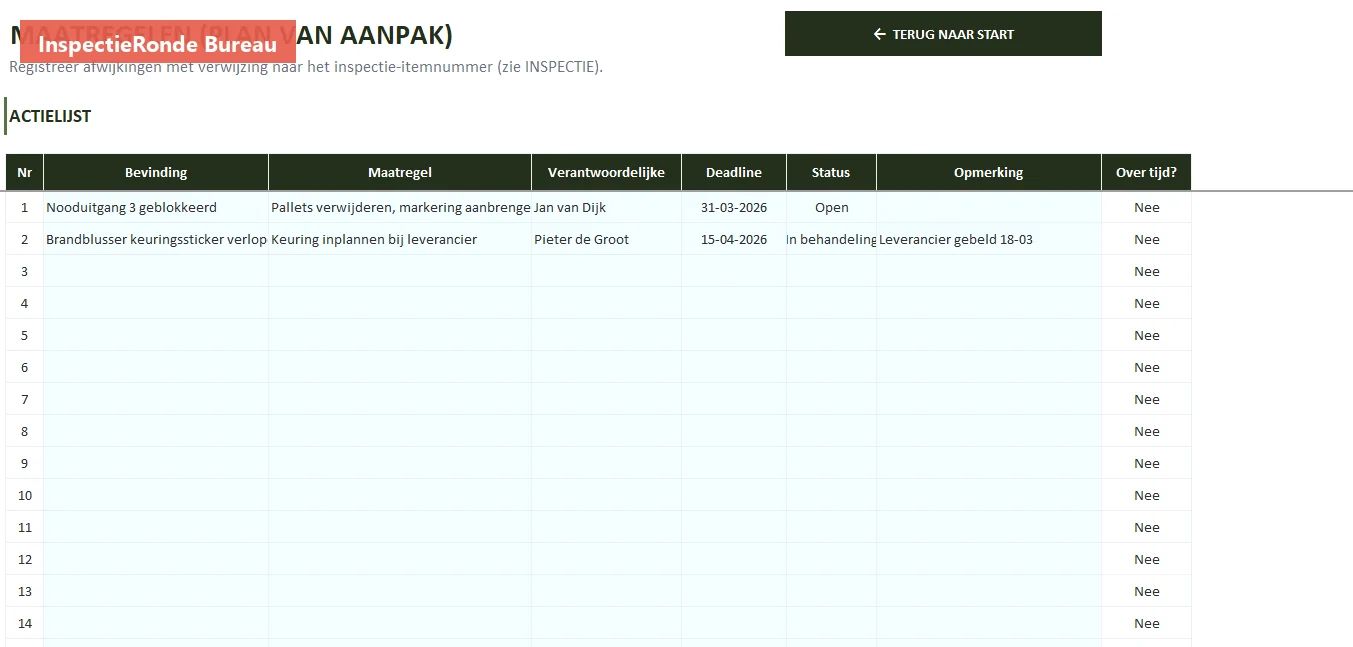Click the empty Opmerking cell in row 1

coord(989,207)
